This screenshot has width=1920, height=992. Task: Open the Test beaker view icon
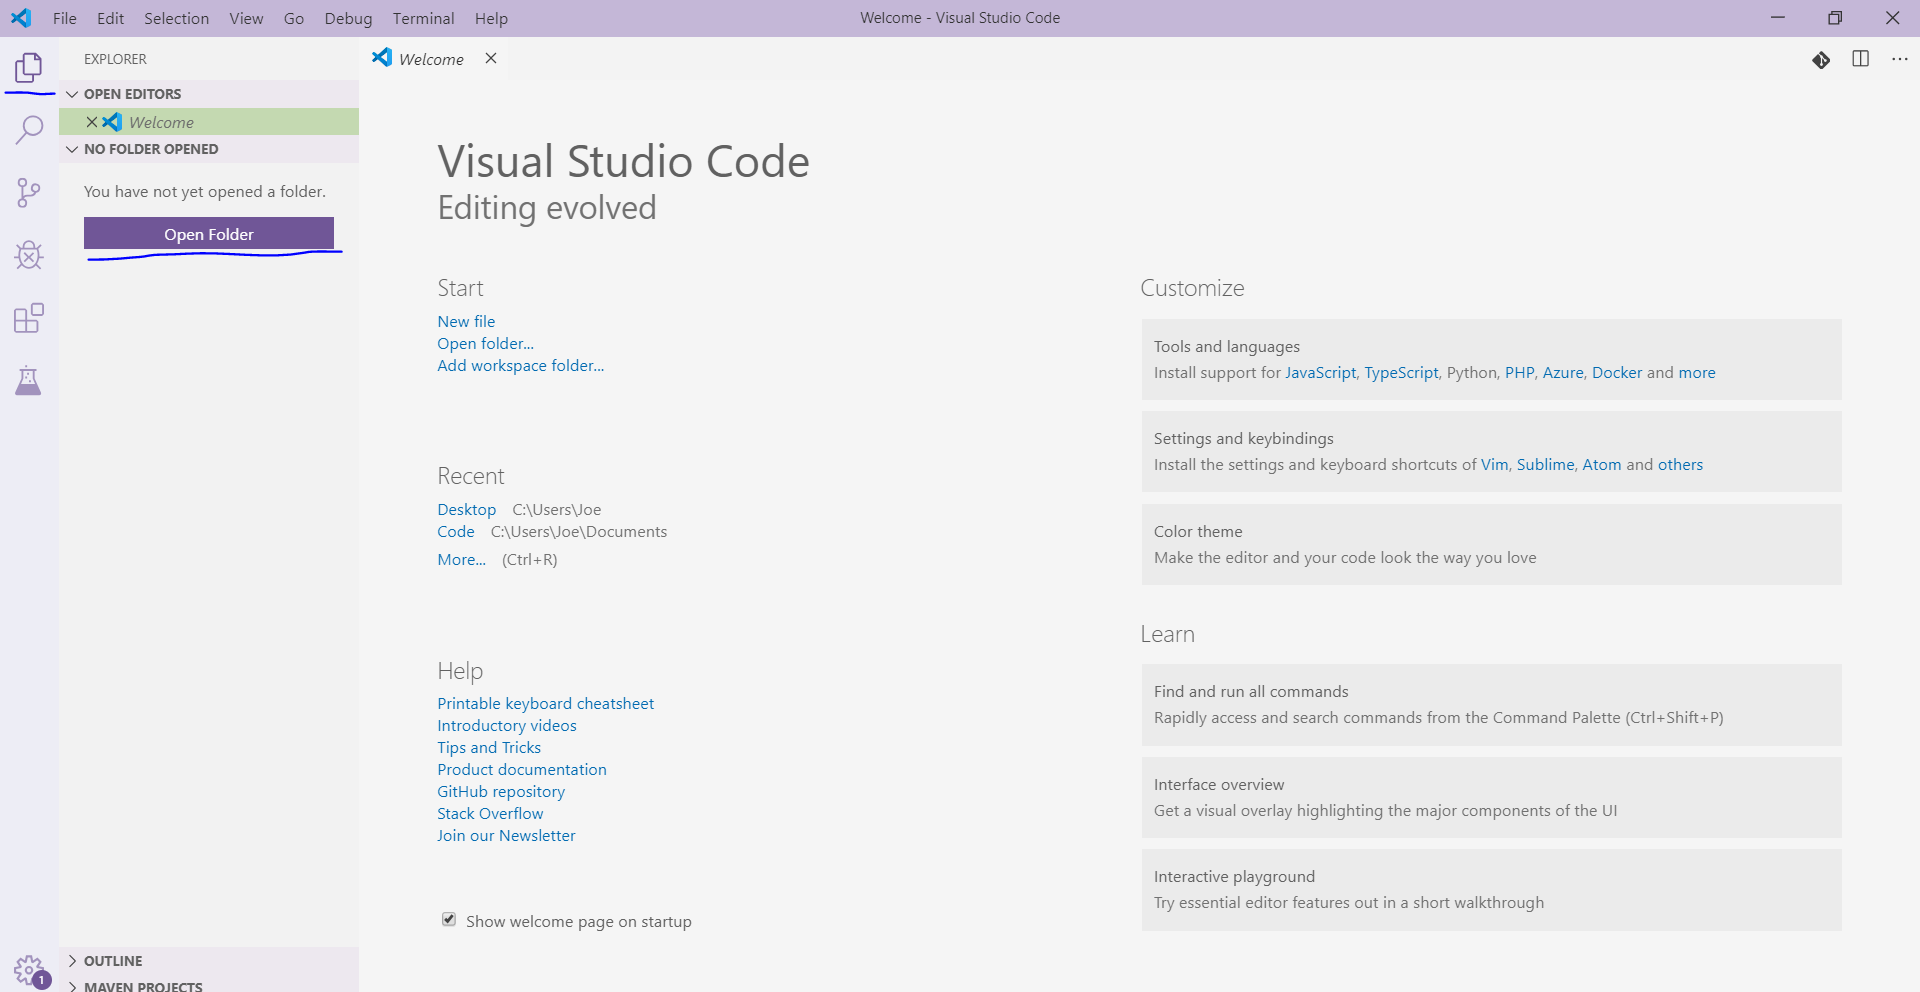tap(29, 380)
